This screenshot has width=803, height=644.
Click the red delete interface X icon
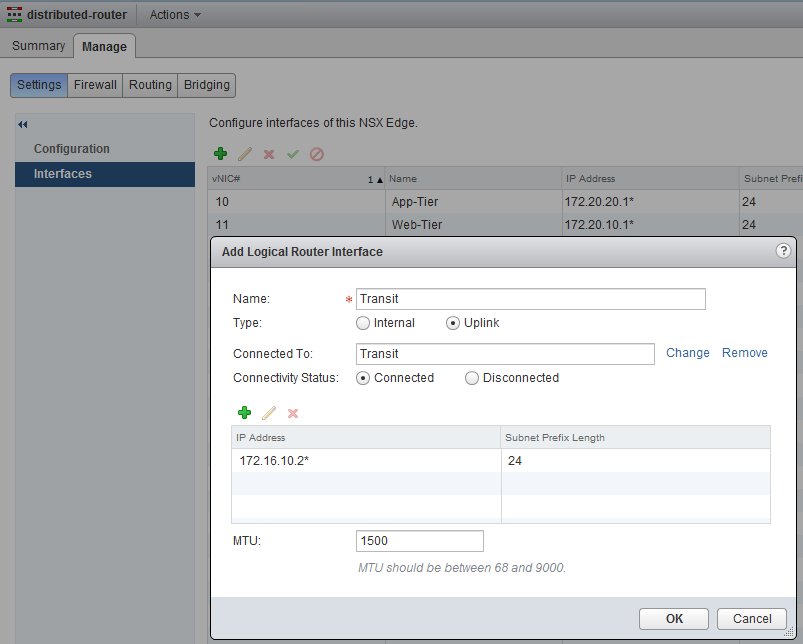pyautogui.click(x=268, y=154)
